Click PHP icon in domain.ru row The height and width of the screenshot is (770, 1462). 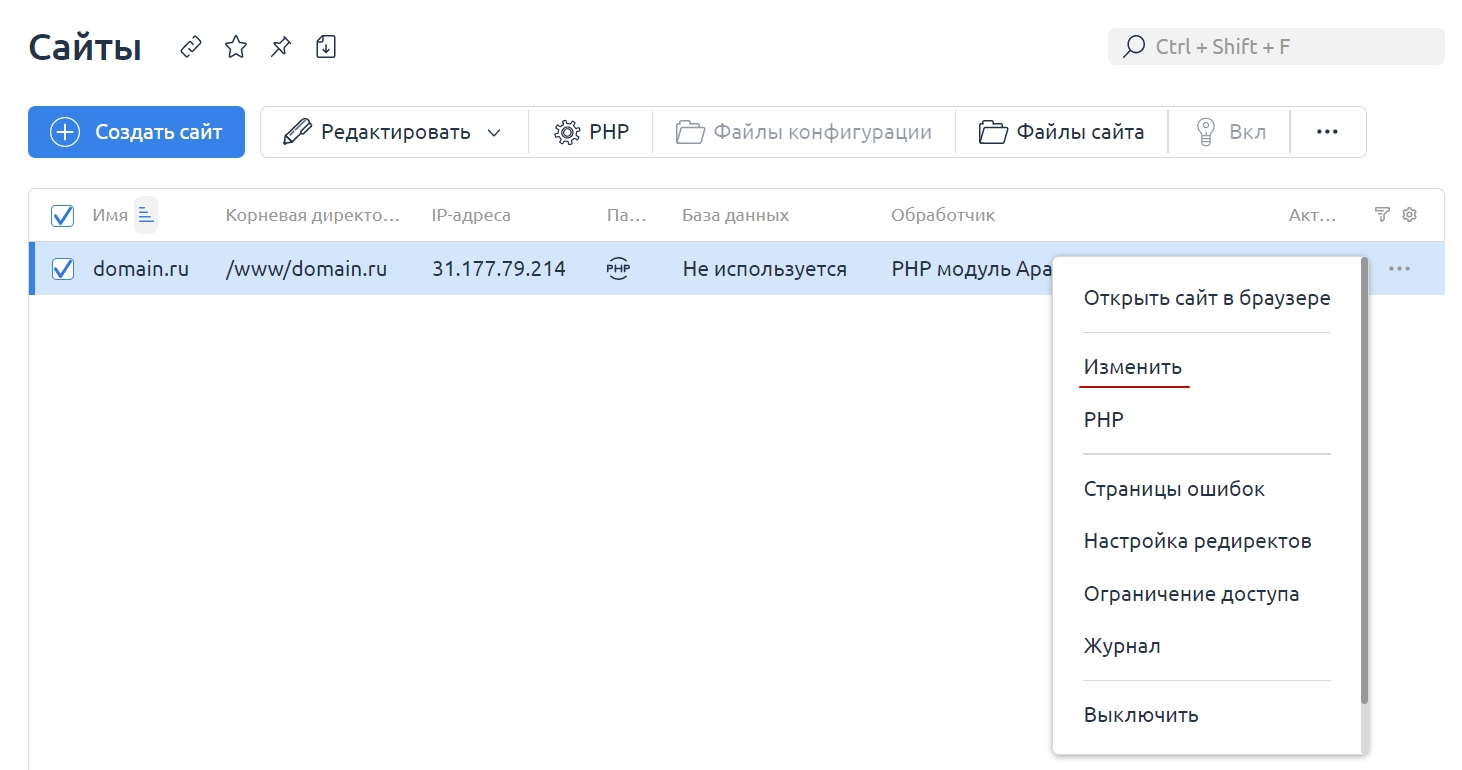(619, 269)
